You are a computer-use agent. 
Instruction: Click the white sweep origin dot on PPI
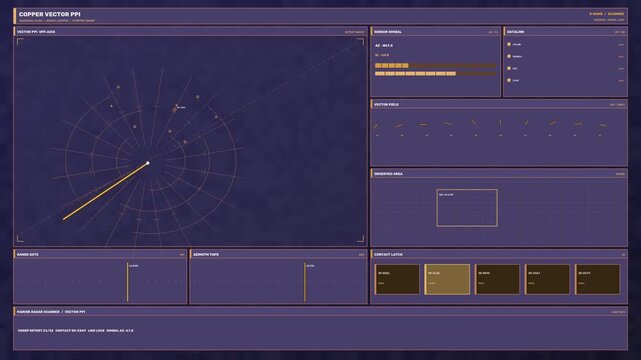point(148,163)
